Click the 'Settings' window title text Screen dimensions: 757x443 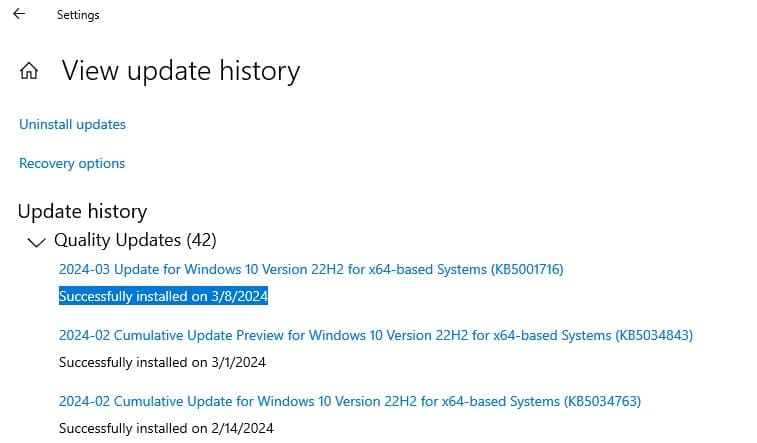[78, 16]
